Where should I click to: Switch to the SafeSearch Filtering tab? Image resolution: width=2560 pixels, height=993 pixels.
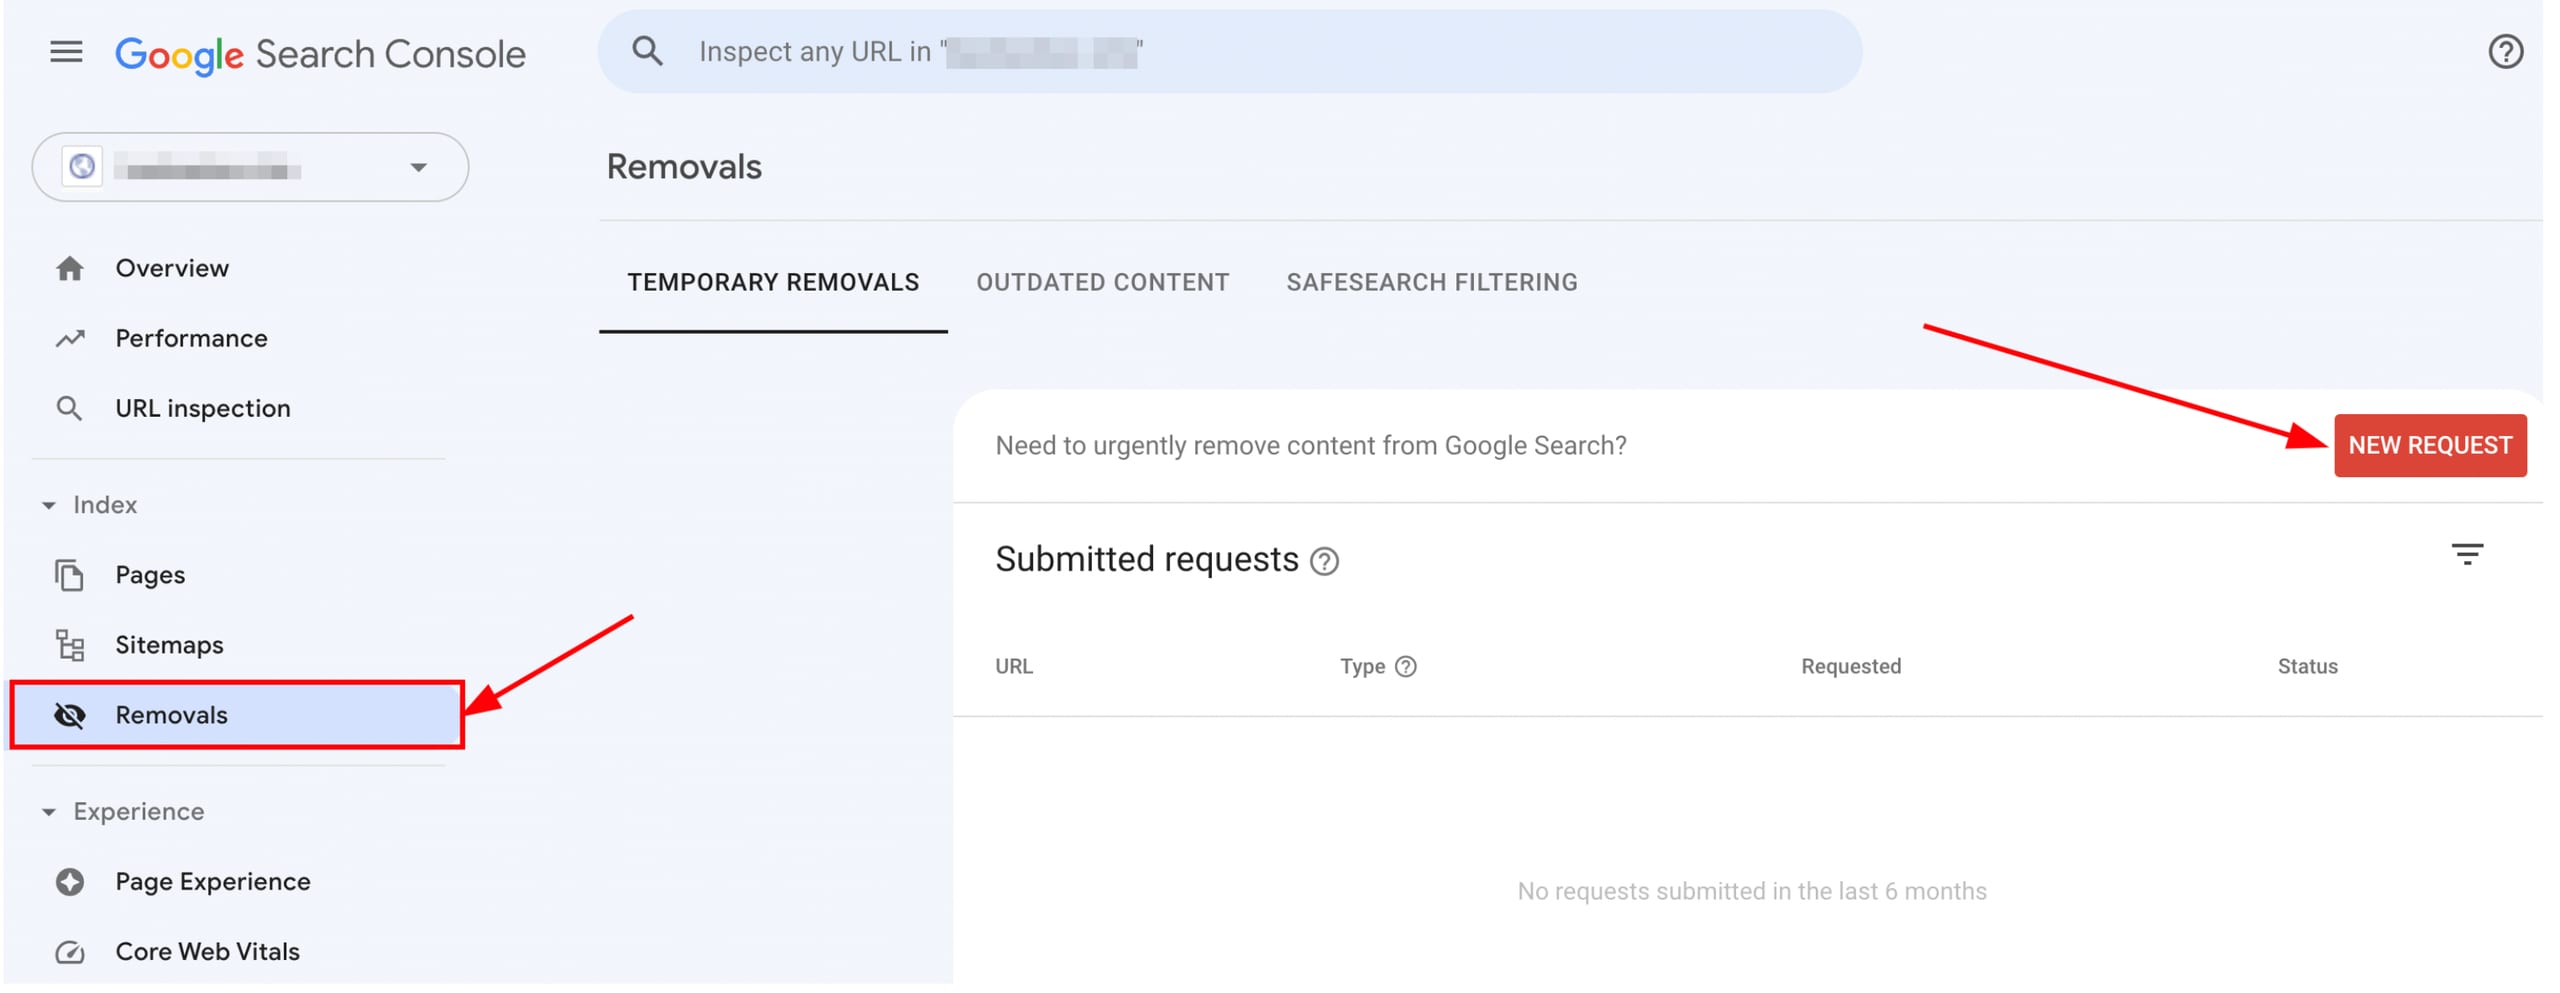(1431, 282)
